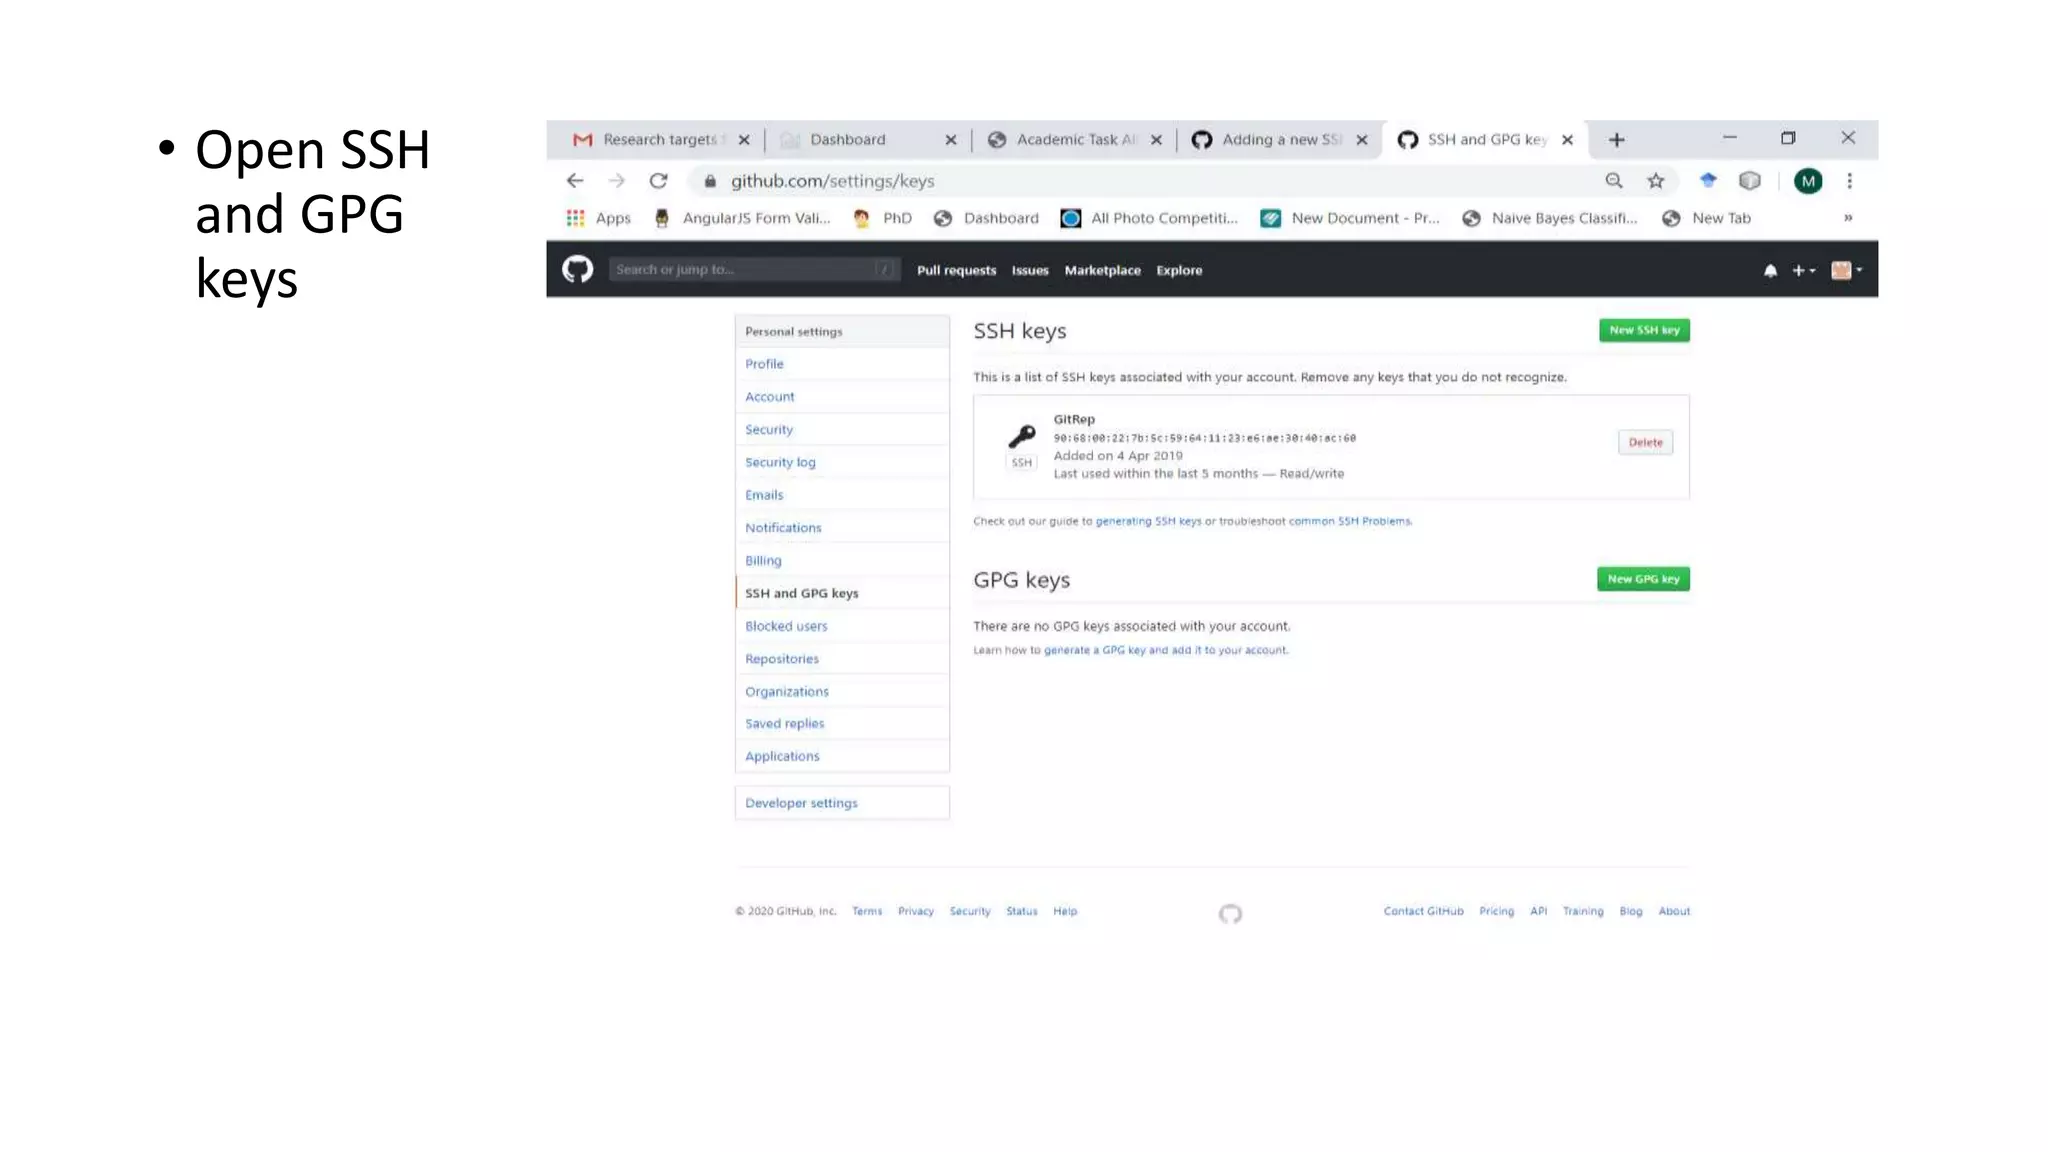Close the Adding a new SSH tab
The image size is (2048, 1152).
1362,140
